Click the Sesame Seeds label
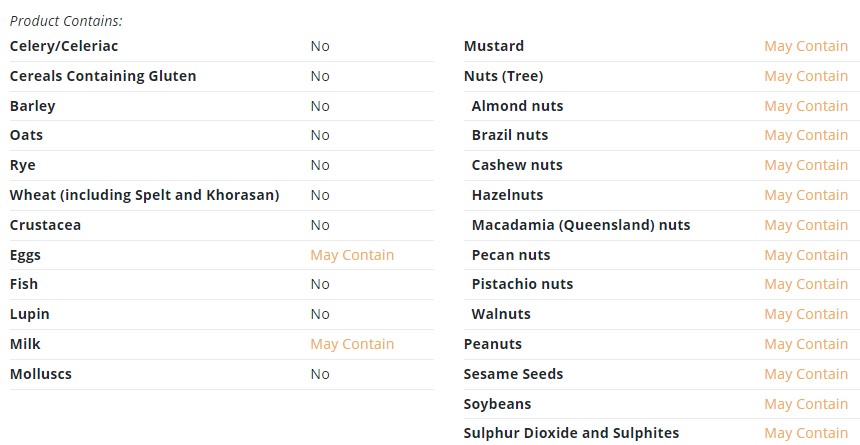 point(513,374)
